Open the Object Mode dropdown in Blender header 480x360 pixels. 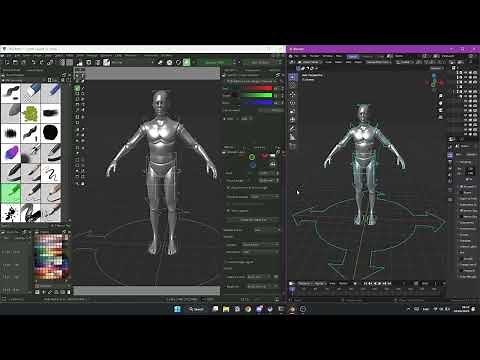click(310, 62)
